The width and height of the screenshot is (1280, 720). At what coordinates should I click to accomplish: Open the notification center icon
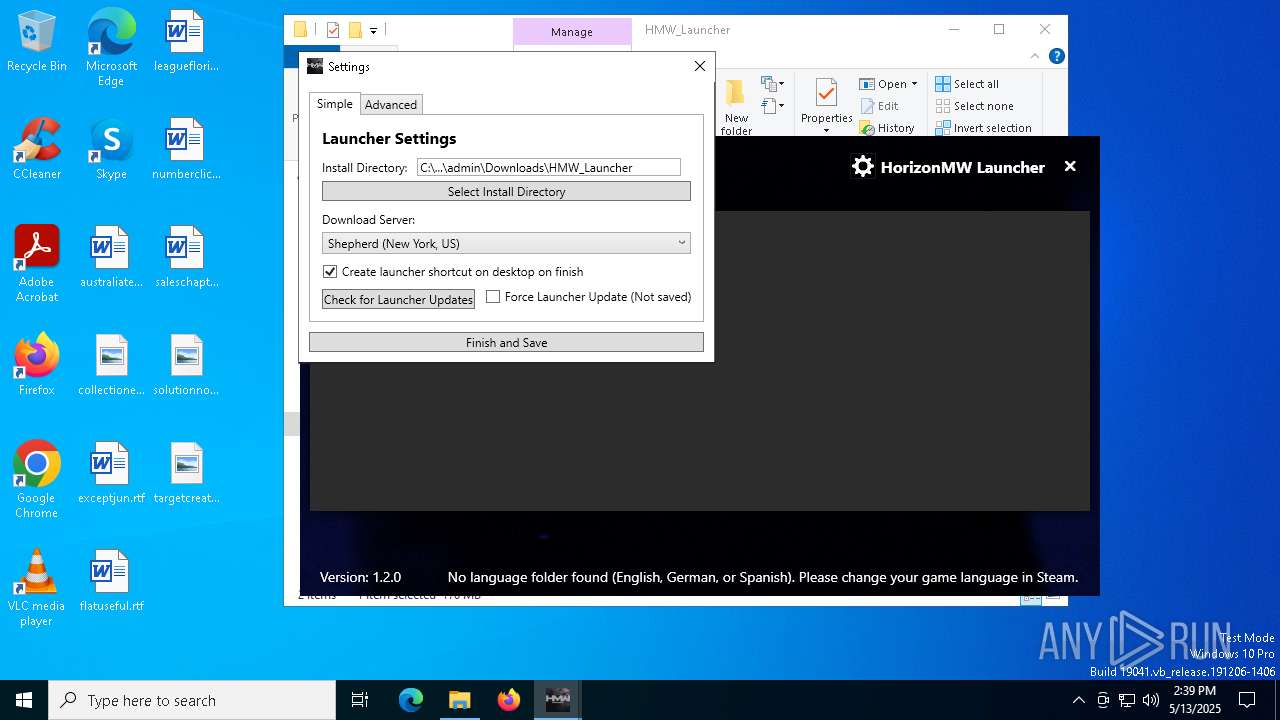pyautogui.click(x=1247, y=700)
